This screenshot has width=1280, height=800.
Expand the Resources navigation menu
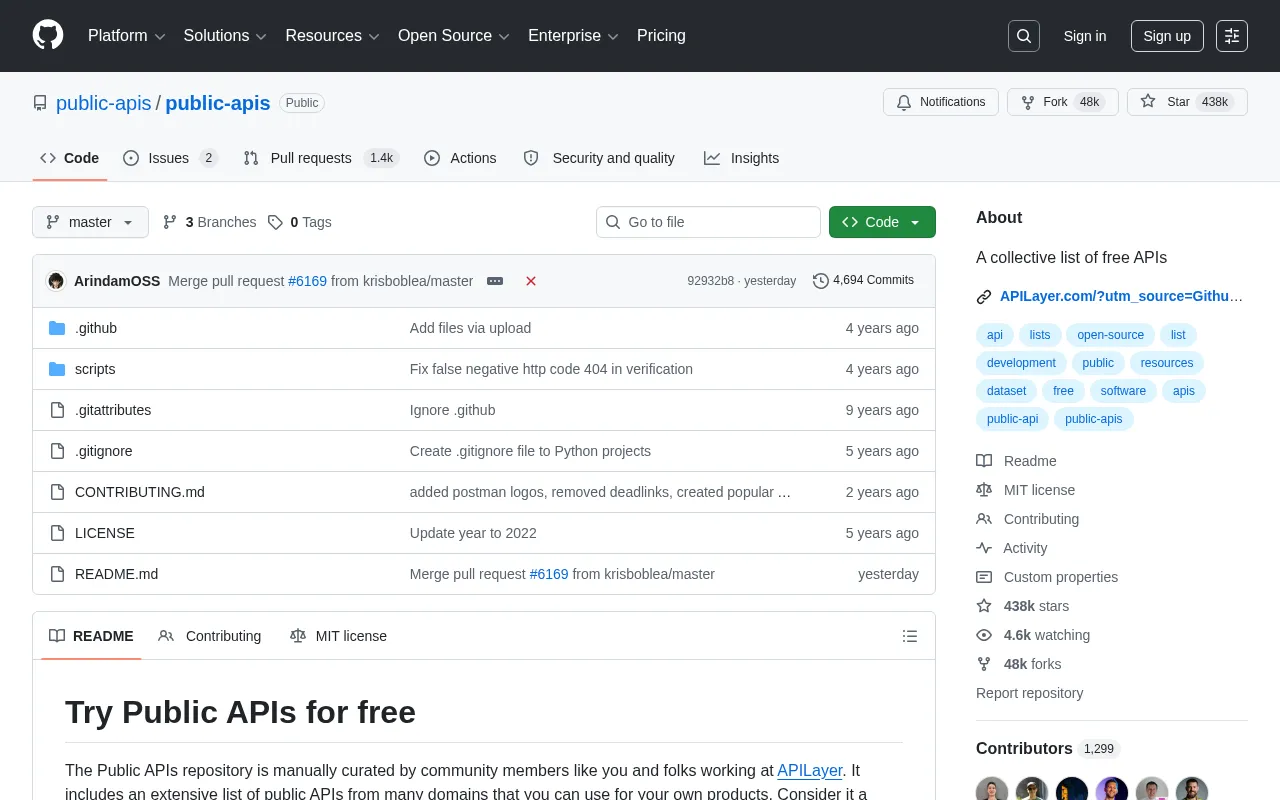pos(332,36)
